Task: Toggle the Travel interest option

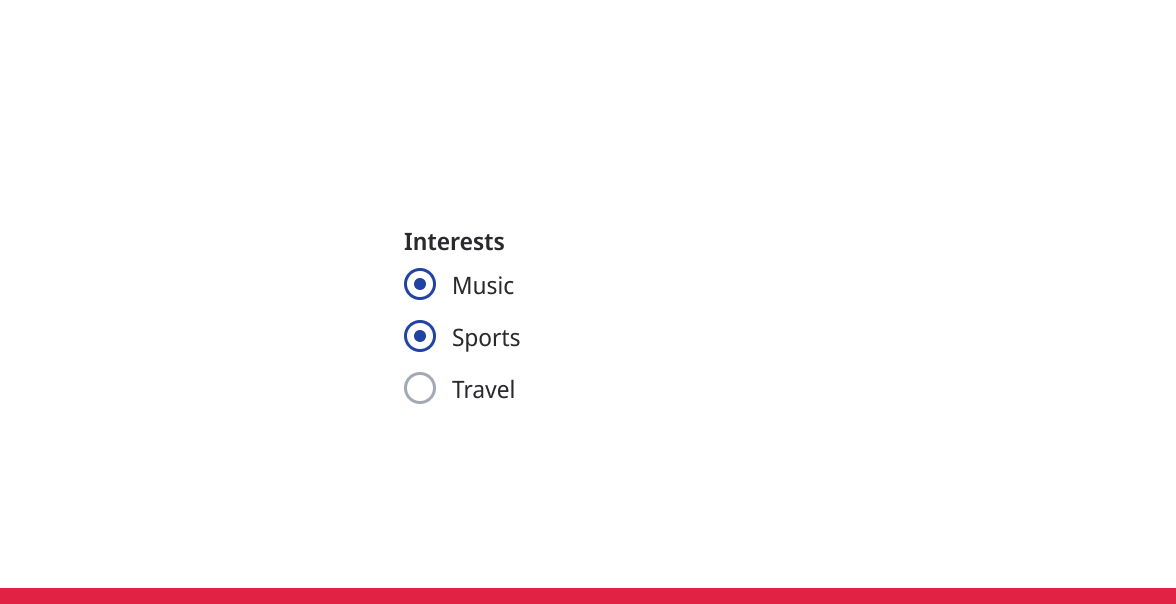Action: 420,388
